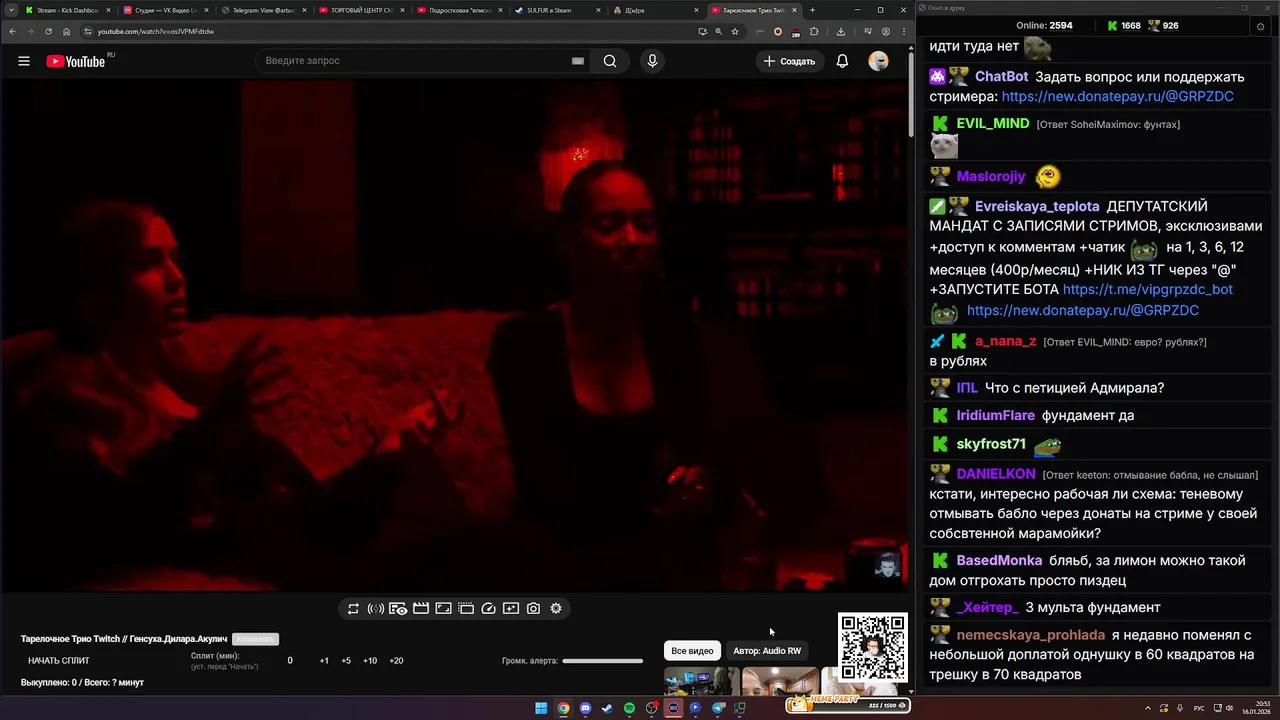Click the resize frame icon in player toolbar
Image resolution: width=1280 pixels, height=720 pixels.
click(443, 608)
